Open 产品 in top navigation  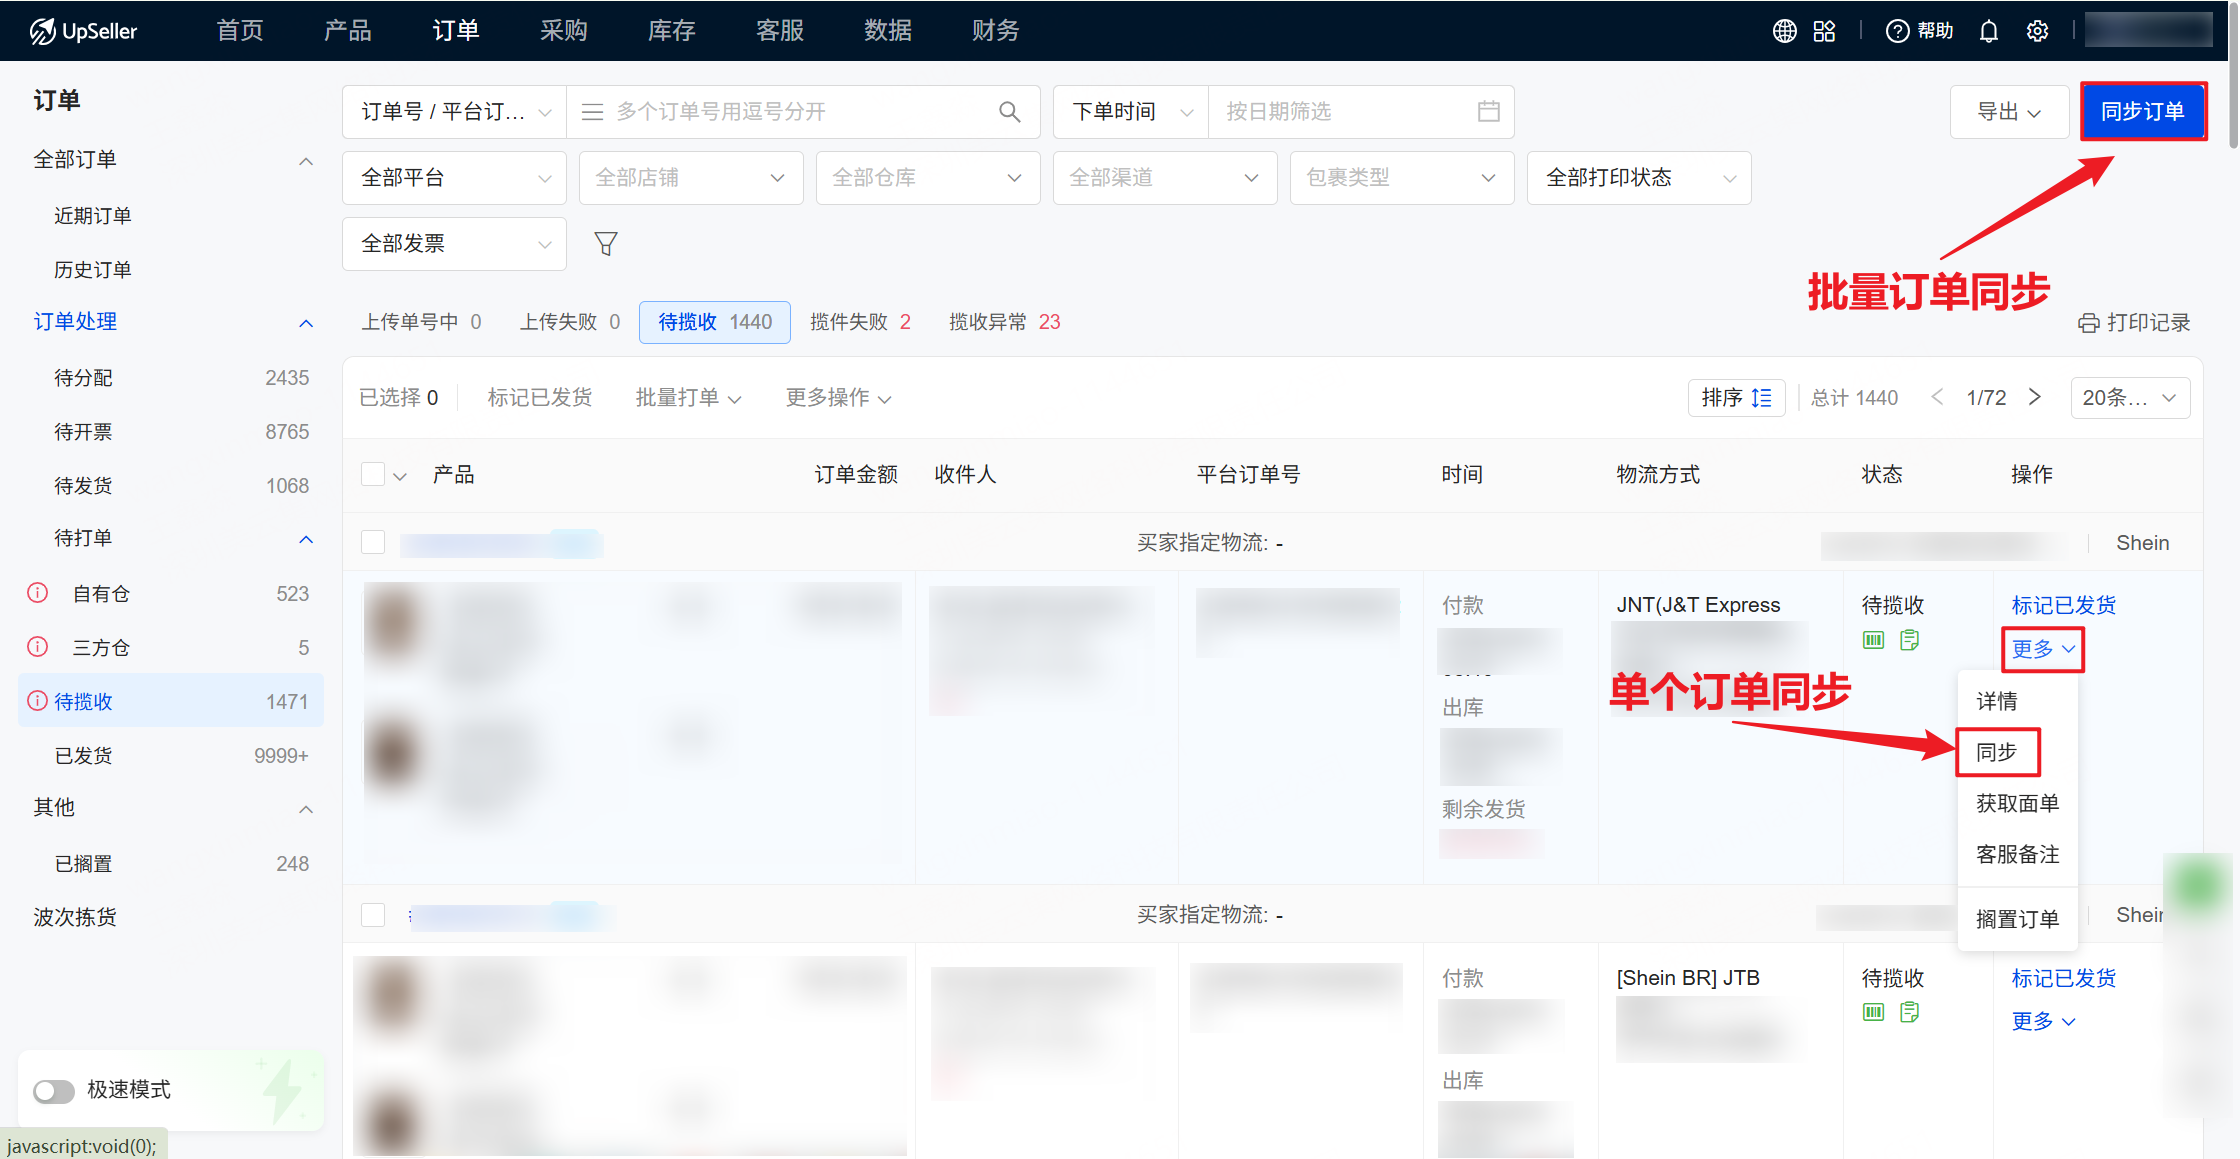348,31
